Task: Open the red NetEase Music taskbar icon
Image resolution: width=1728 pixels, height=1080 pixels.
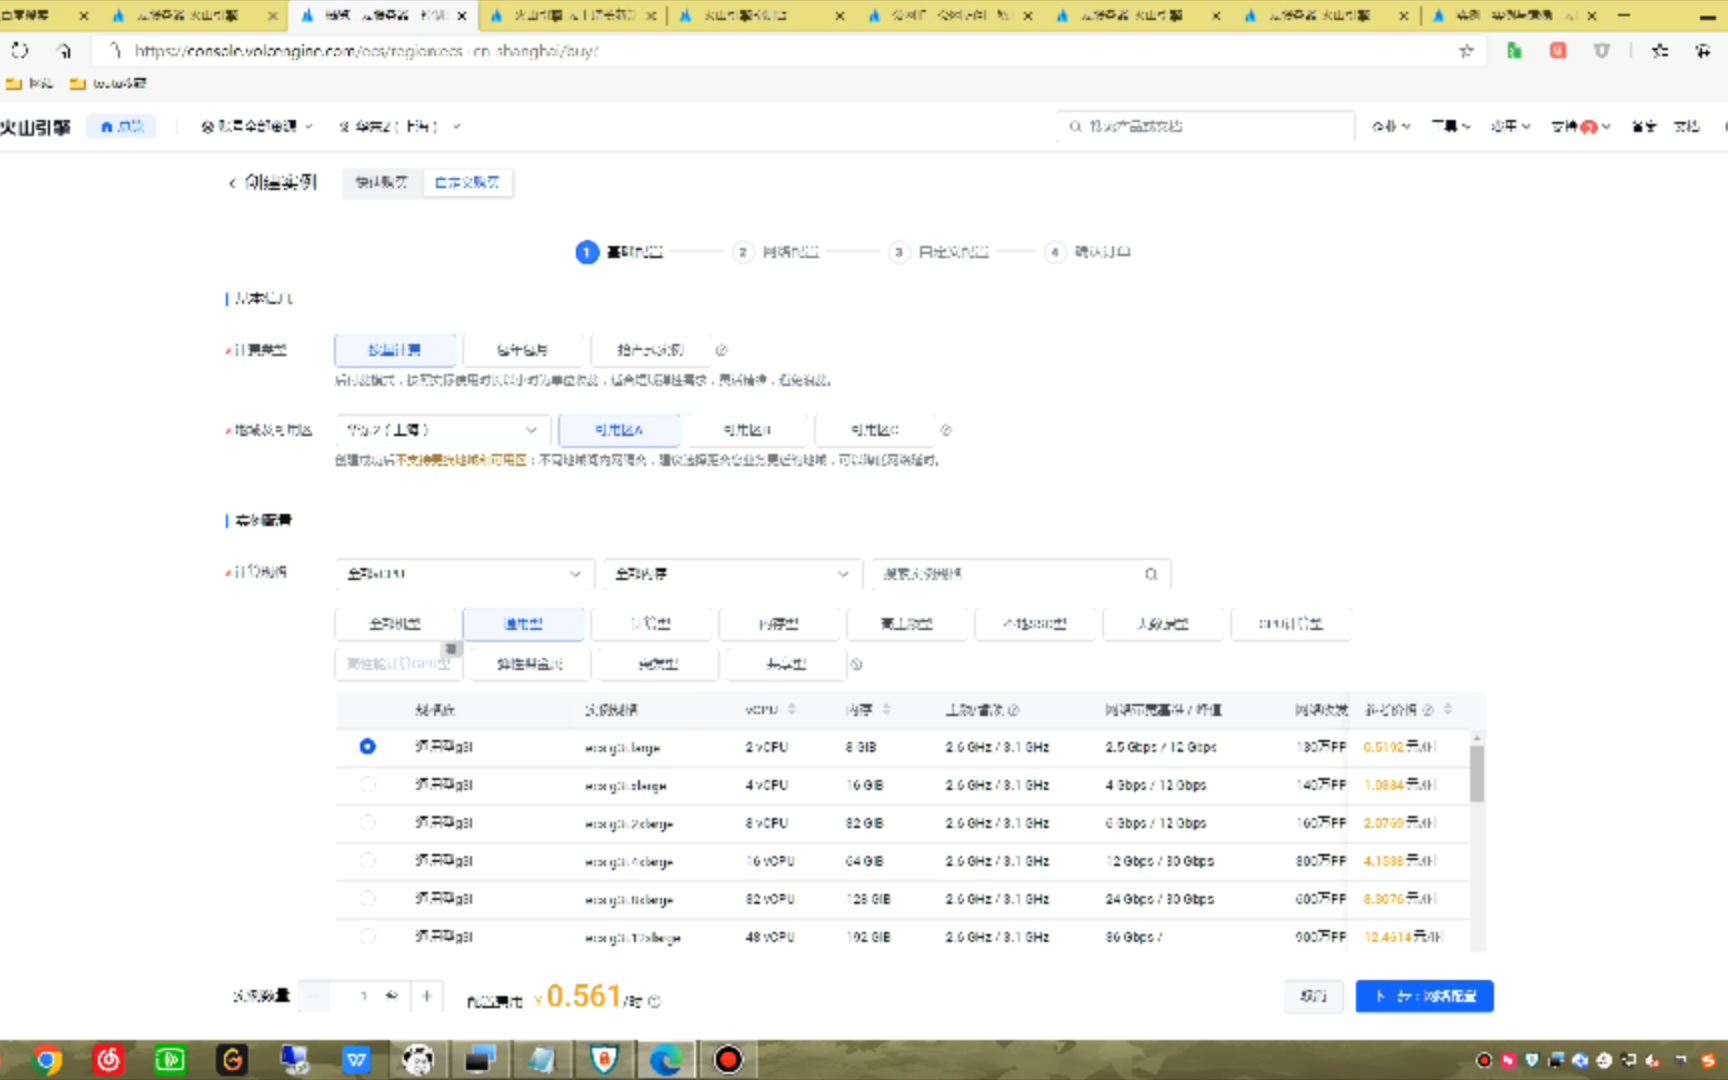Action: [x=108, y=1060]
